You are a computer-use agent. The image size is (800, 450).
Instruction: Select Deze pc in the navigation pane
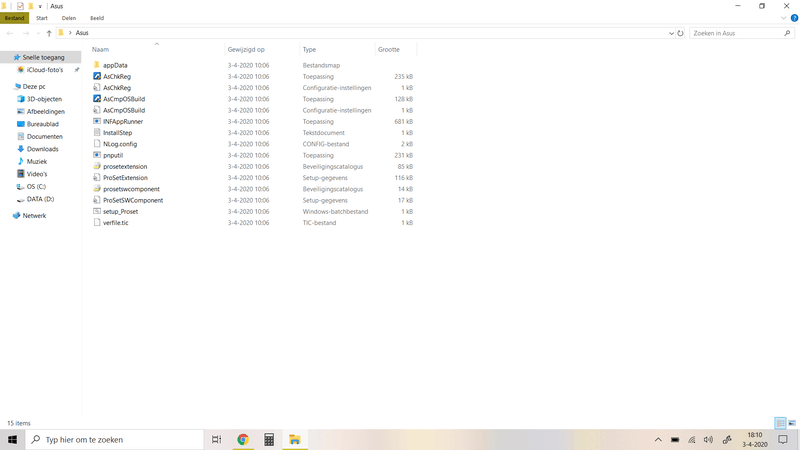[x=34, y=86]
